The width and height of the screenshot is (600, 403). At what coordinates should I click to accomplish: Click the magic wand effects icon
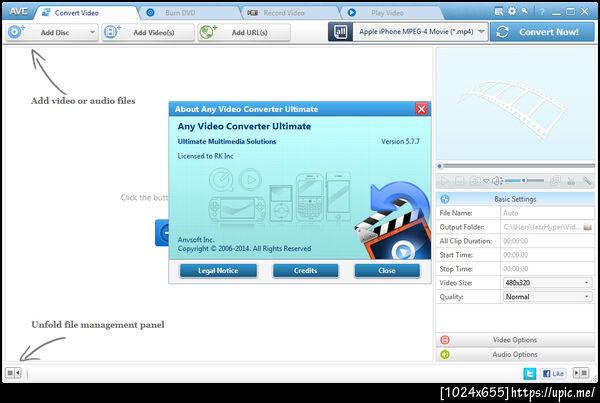coord(587,181)
